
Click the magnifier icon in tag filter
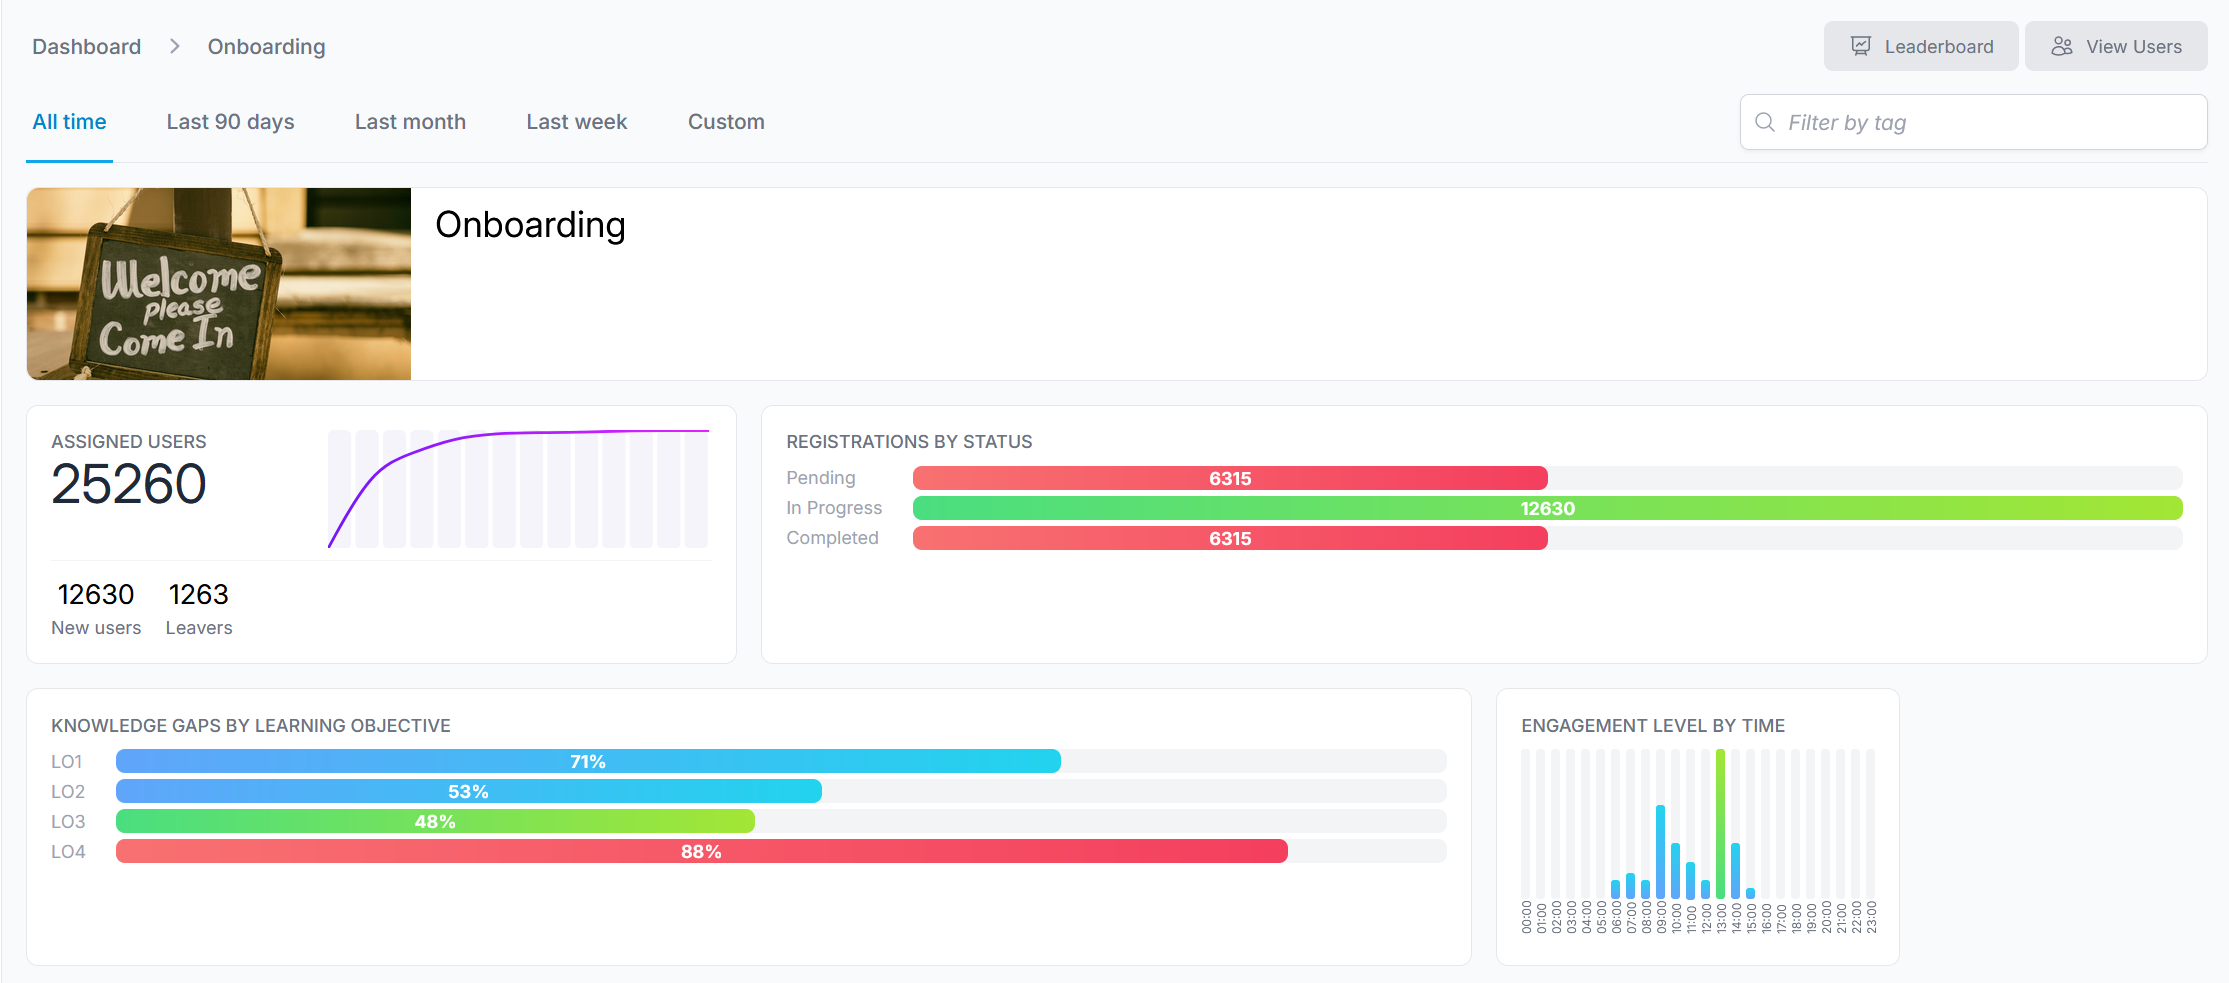pyautogui.click(x=1765, y=122)
